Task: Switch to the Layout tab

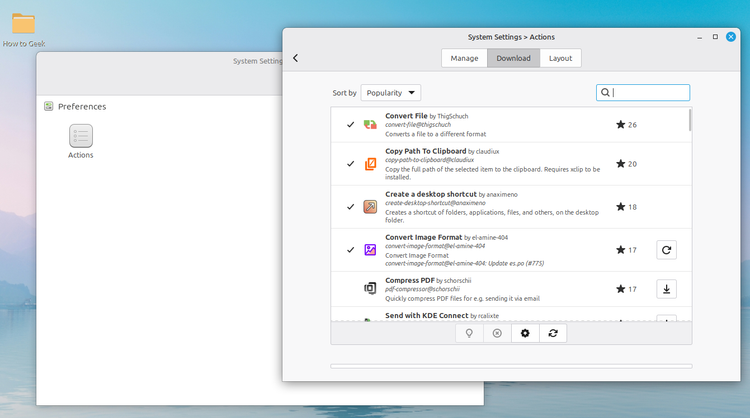Action: click(x=561, y=58)
